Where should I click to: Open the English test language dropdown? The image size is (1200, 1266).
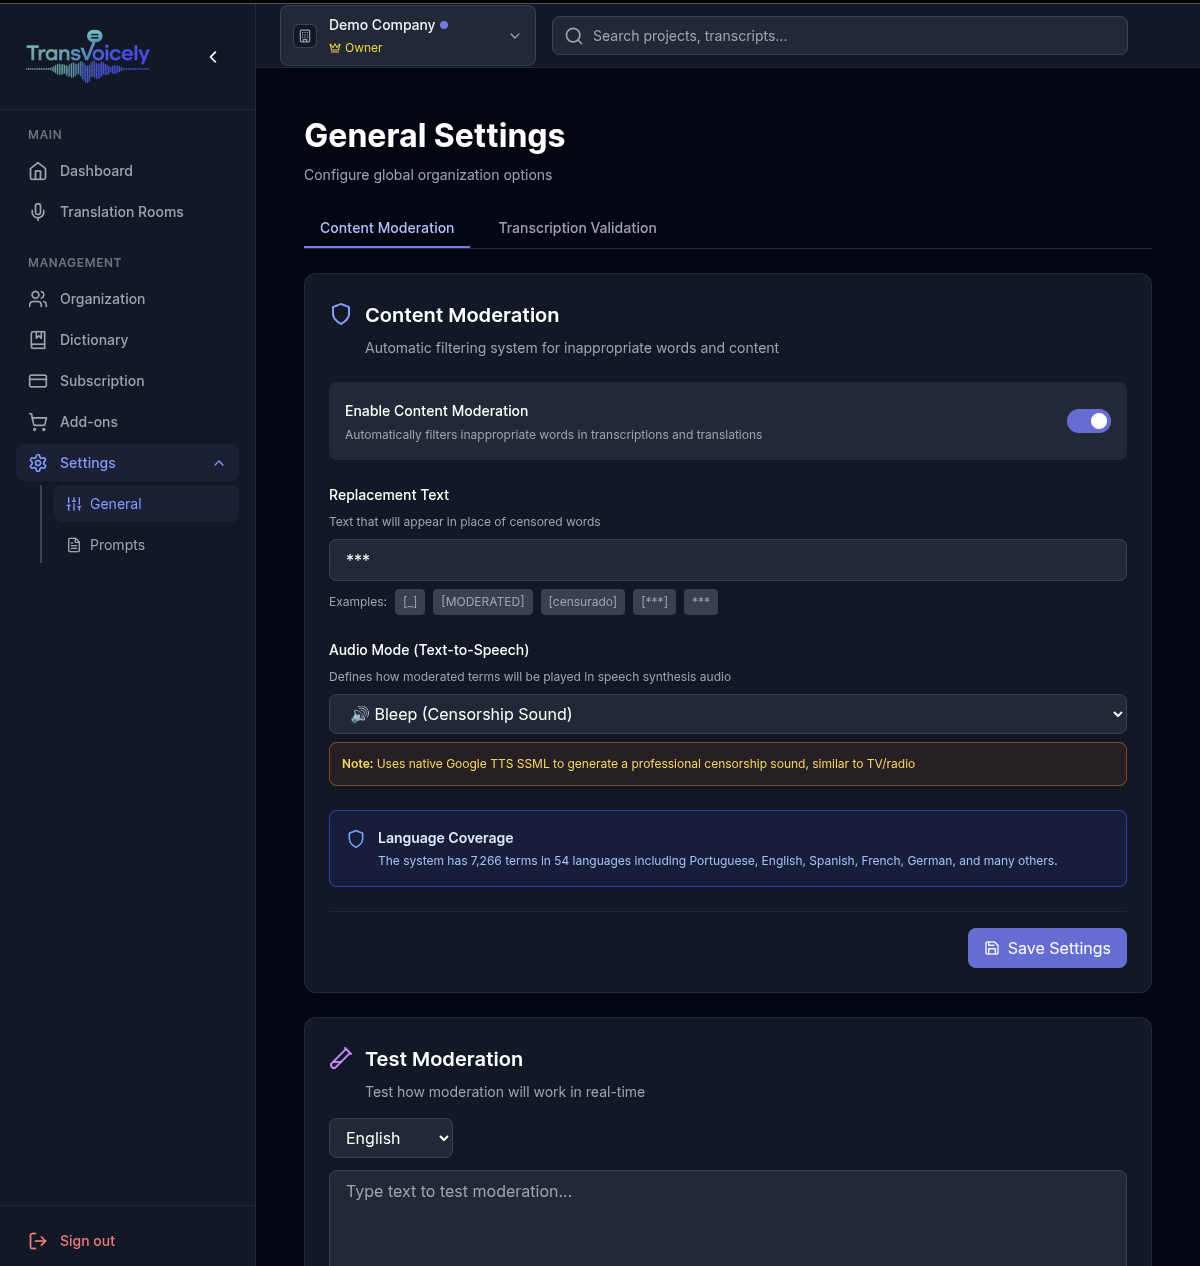[x=390, y=1138]
